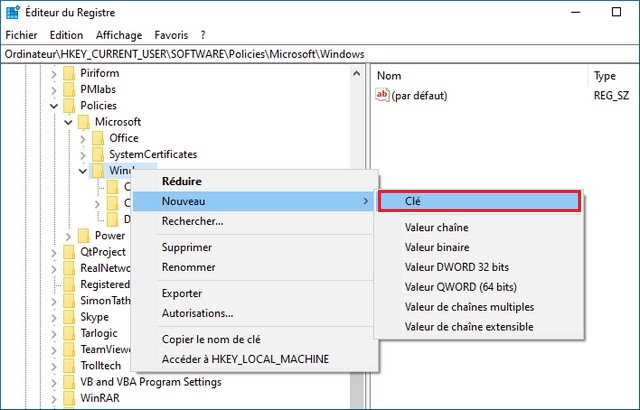640x410 pixels.
Task: Collapse the Microsoft tree node
Action: (68, 122)
